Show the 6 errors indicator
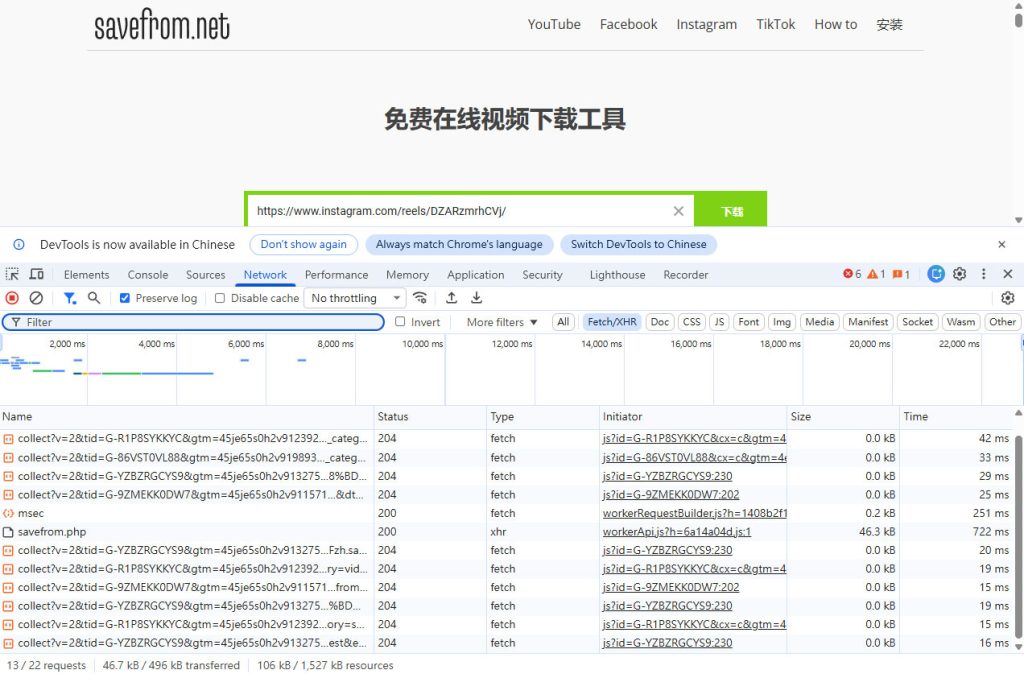Viewport: 1024px width, 674px height. pos(852,274)
